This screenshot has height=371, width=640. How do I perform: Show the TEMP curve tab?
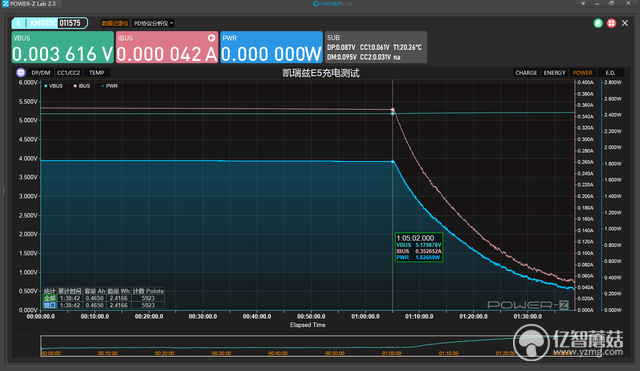[x=97, y=73]
